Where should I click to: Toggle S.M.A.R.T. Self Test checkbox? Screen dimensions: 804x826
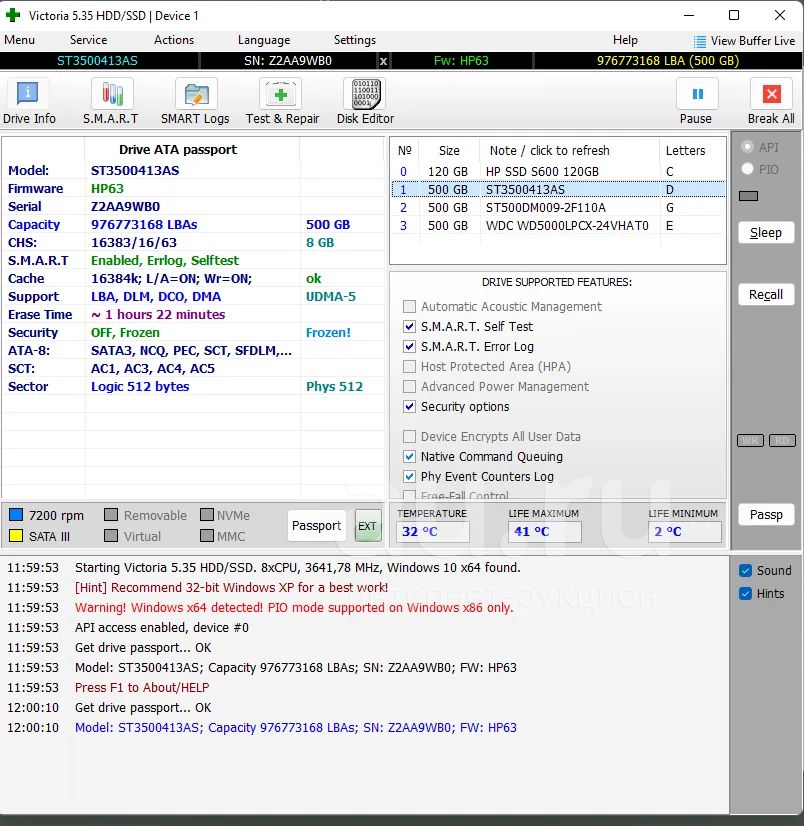click(409, 327)
